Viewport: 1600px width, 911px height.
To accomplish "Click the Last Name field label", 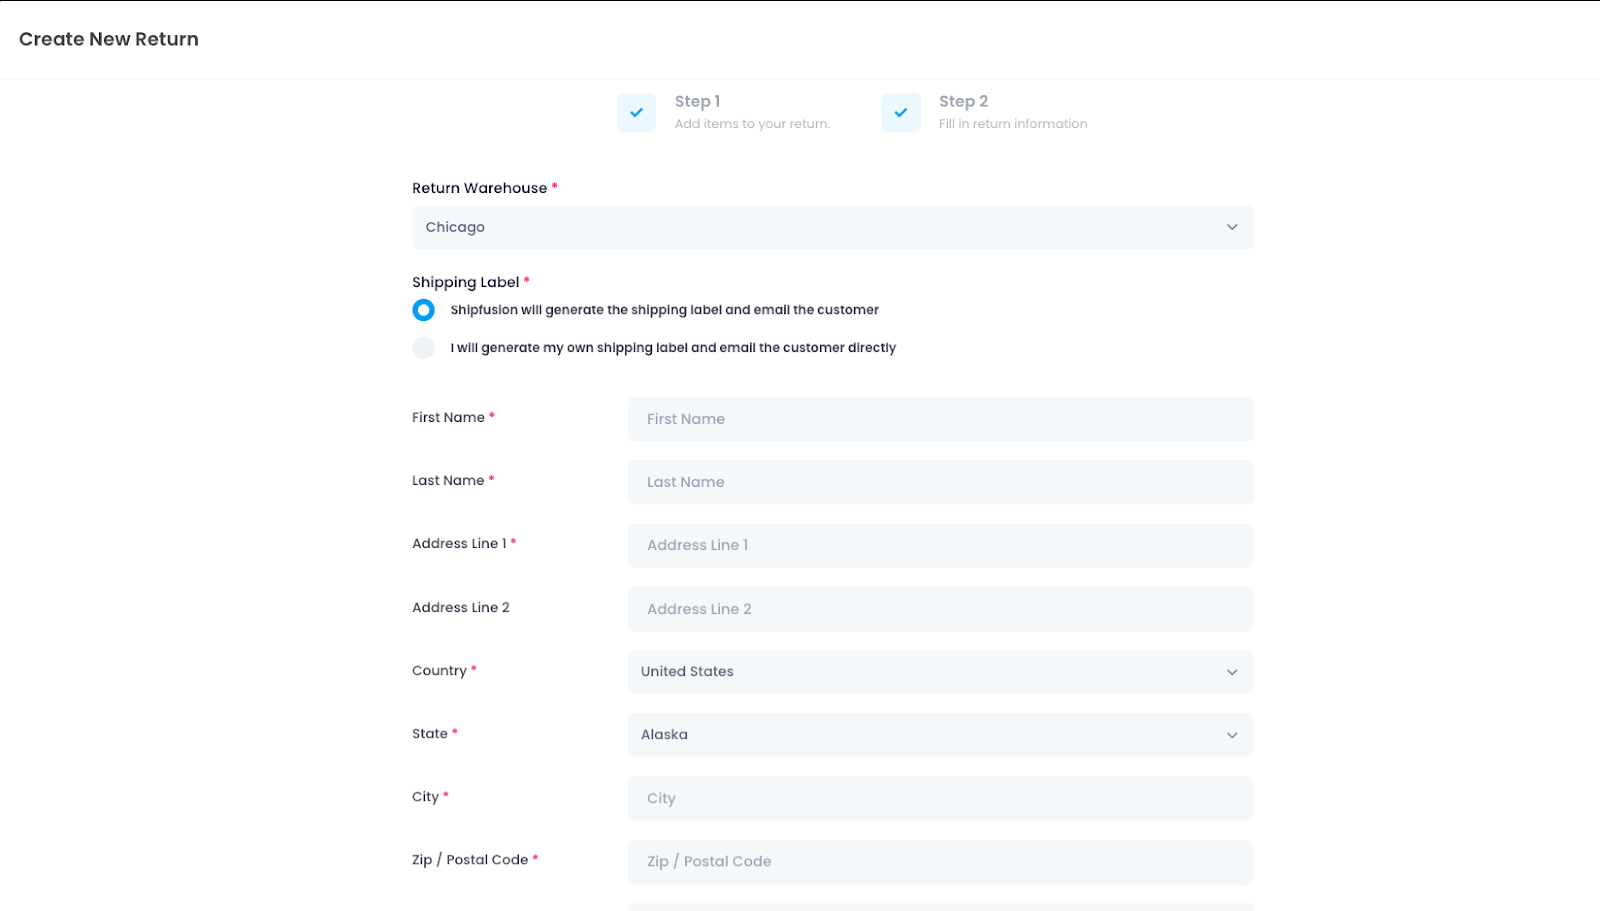I will point(448,480).
